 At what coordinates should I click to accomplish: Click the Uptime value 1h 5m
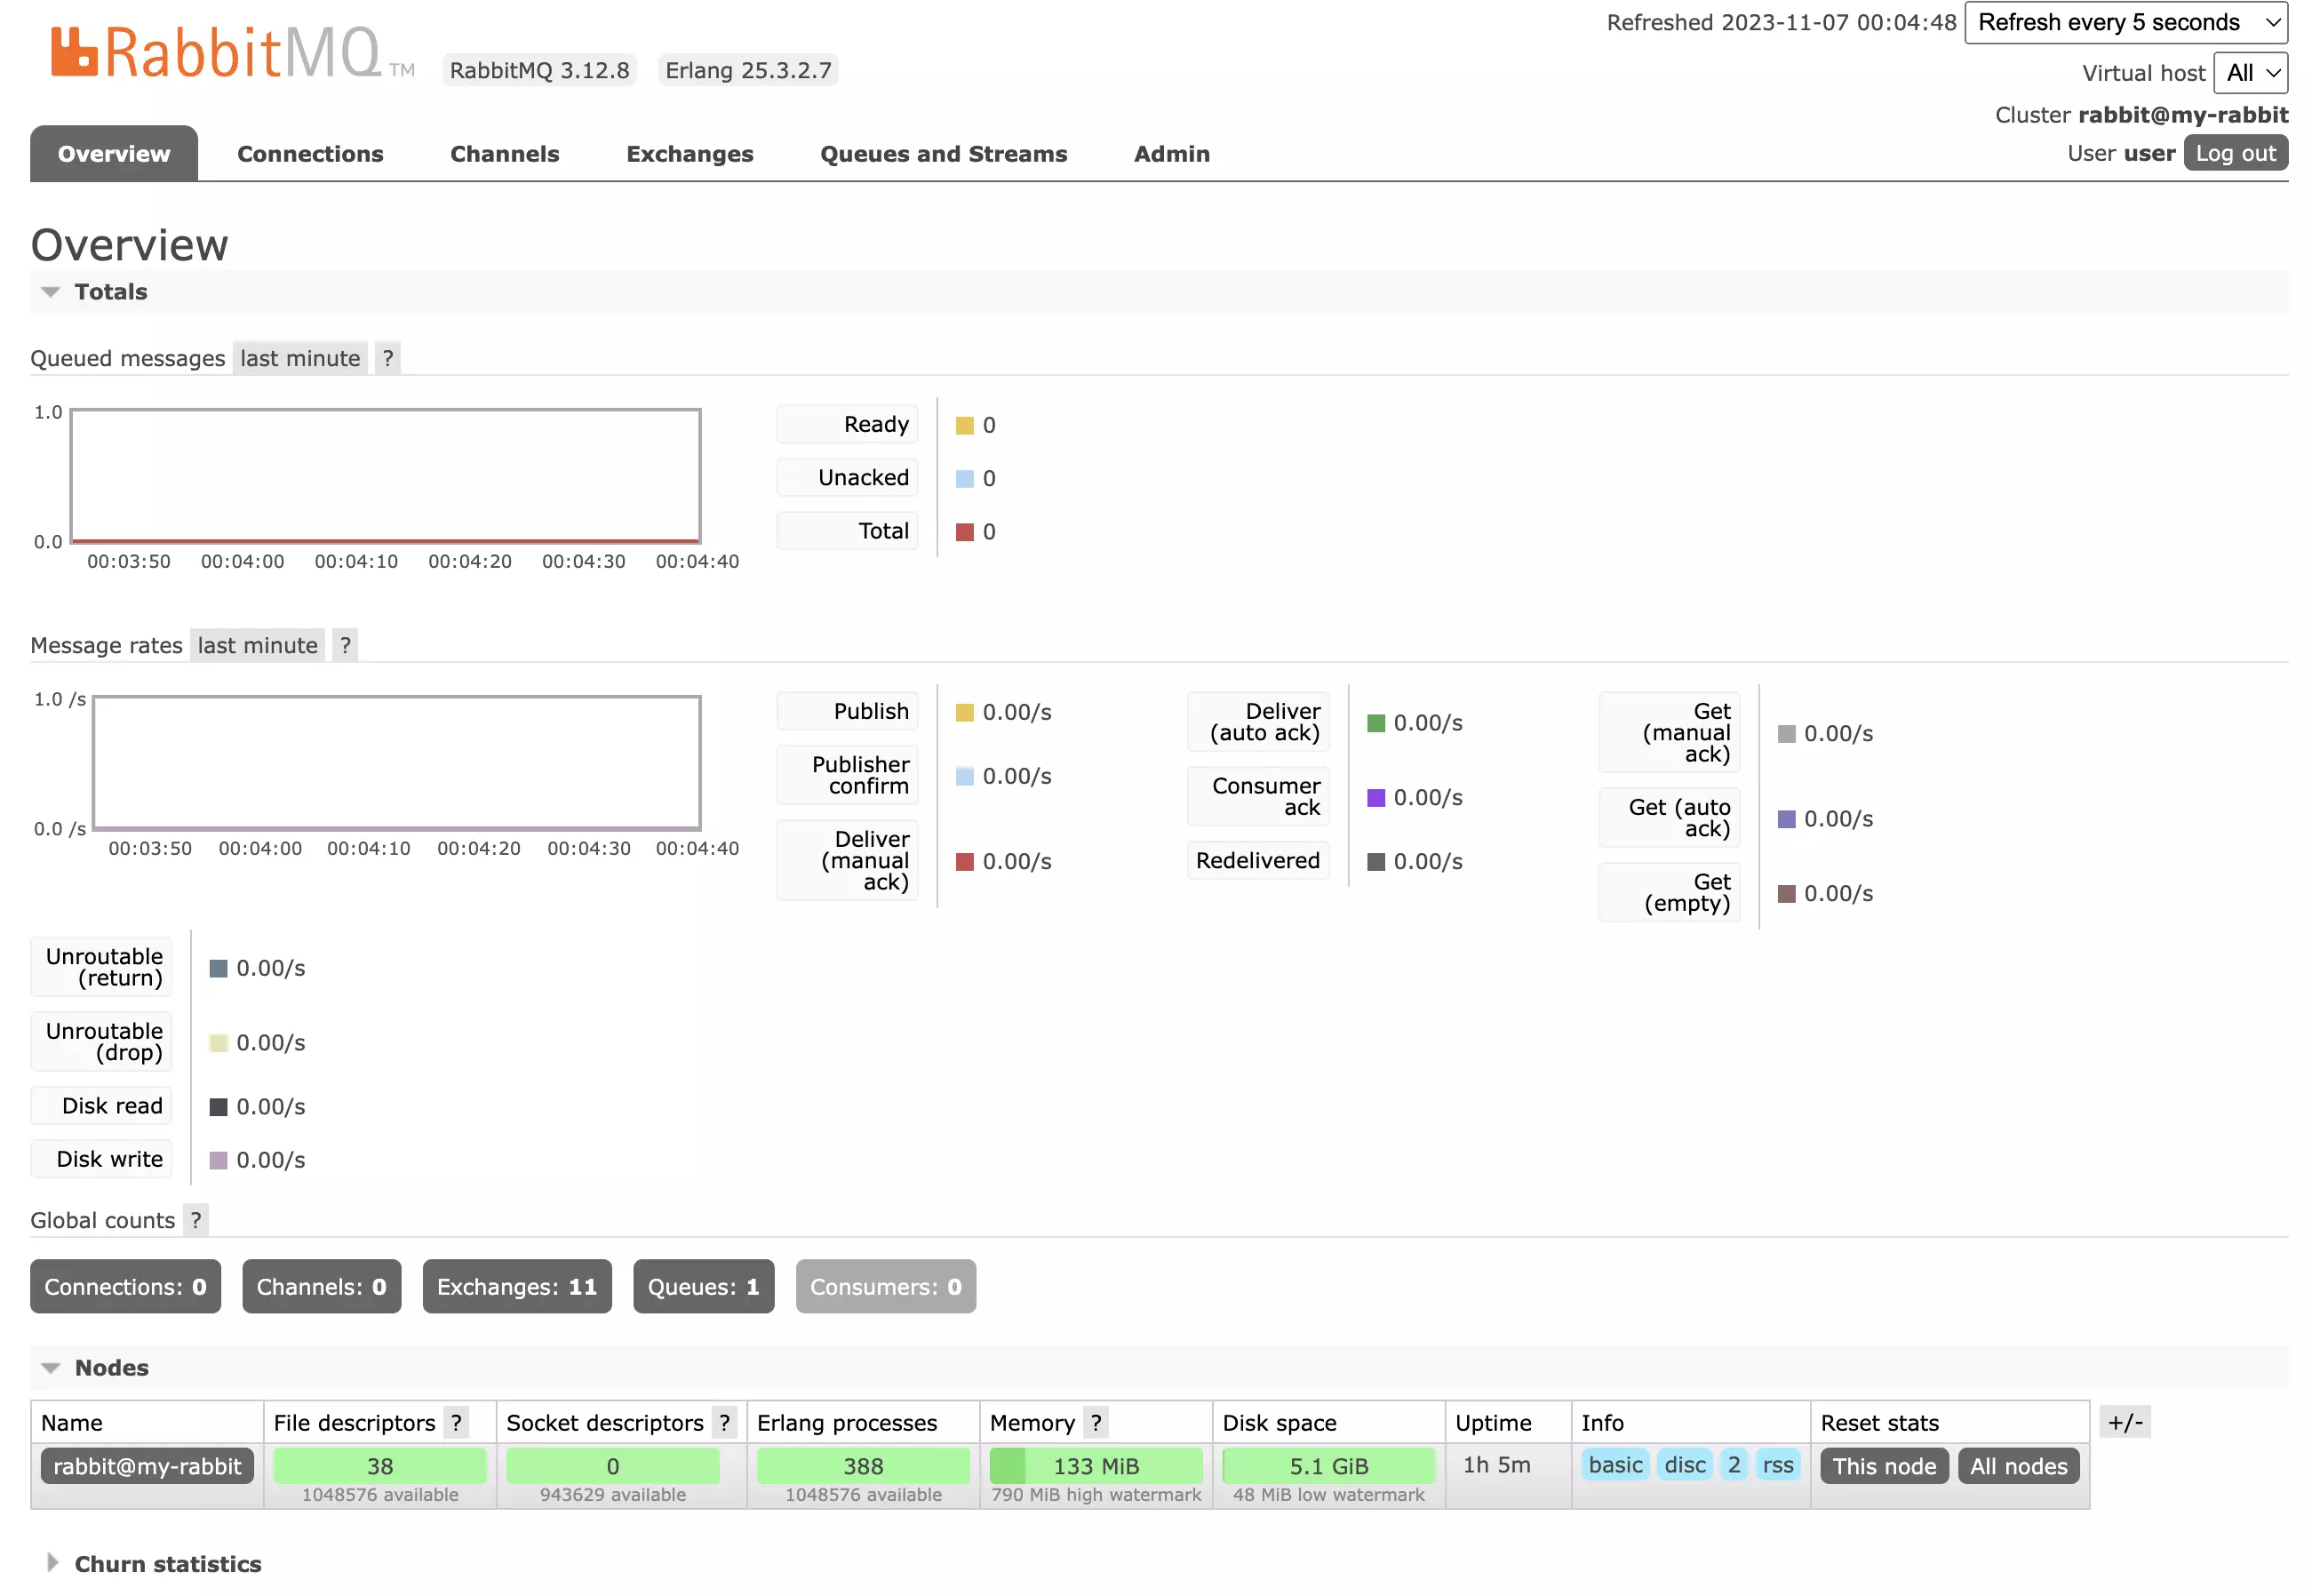click(1497, 1465)
